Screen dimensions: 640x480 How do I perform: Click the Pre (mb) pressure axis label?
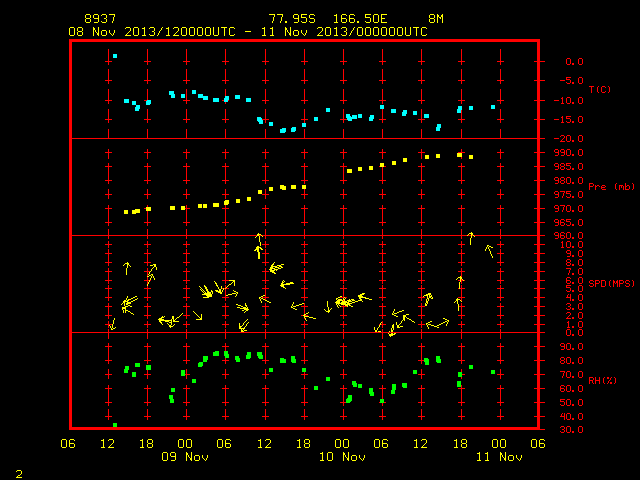[x=611, y=187]
